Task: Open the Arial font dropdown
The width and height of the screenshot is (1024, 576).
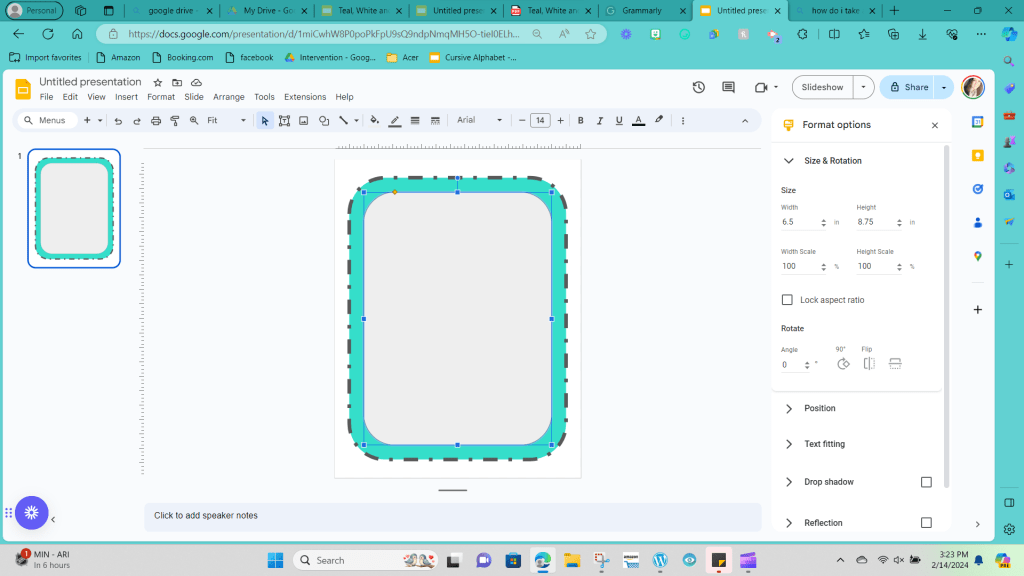Action: (480, 121)
